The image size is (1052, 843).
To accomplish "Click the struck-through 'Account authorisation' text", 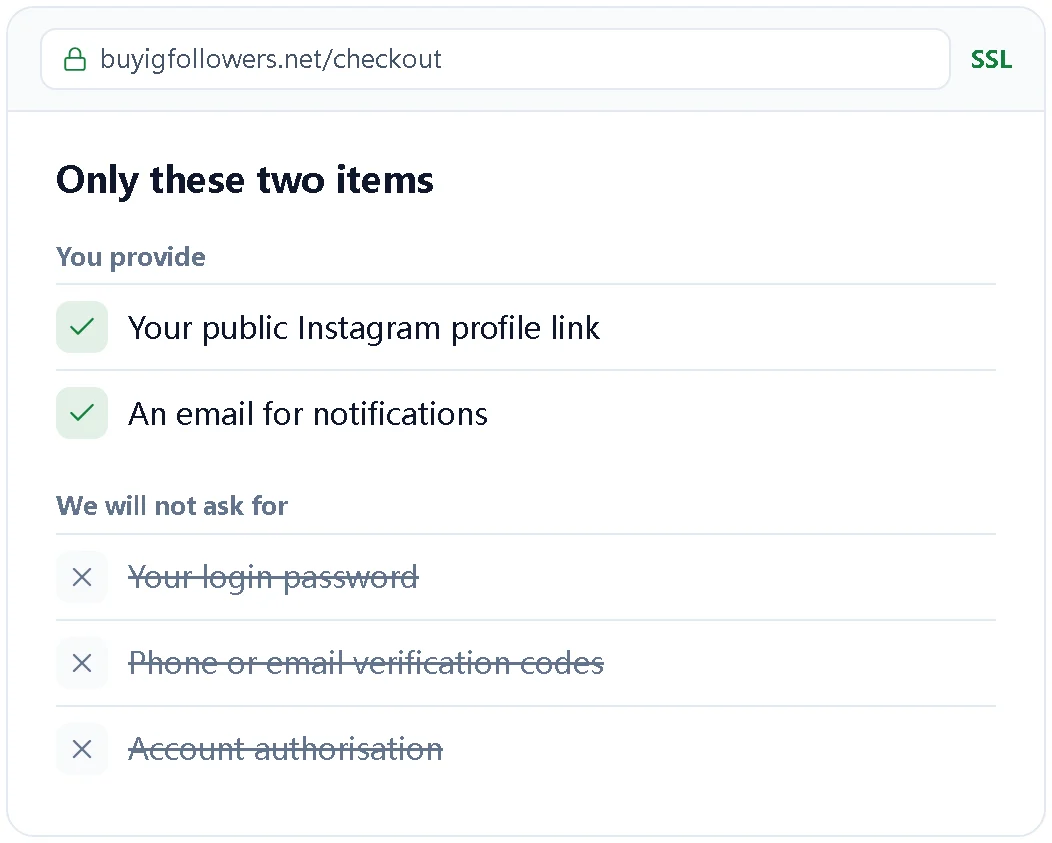I will click(x=285, y=749).
